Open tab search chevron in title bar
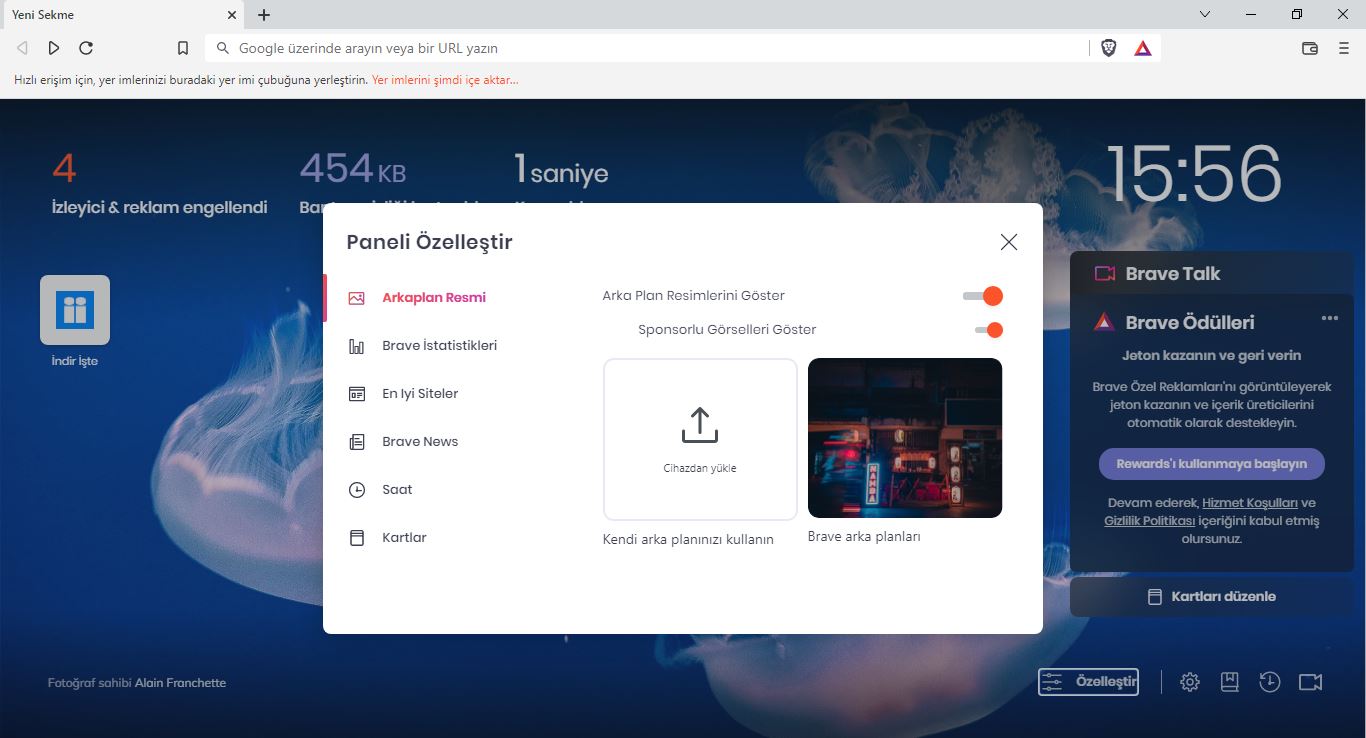Image resolution: width=1366 pixels, height=738 pixels. 1205,14
